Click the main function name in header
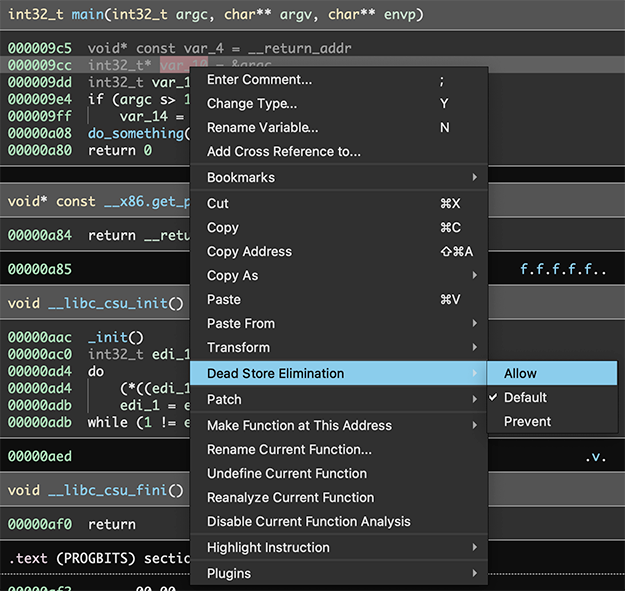The image size is (625, 591). (x=87, y=14)
